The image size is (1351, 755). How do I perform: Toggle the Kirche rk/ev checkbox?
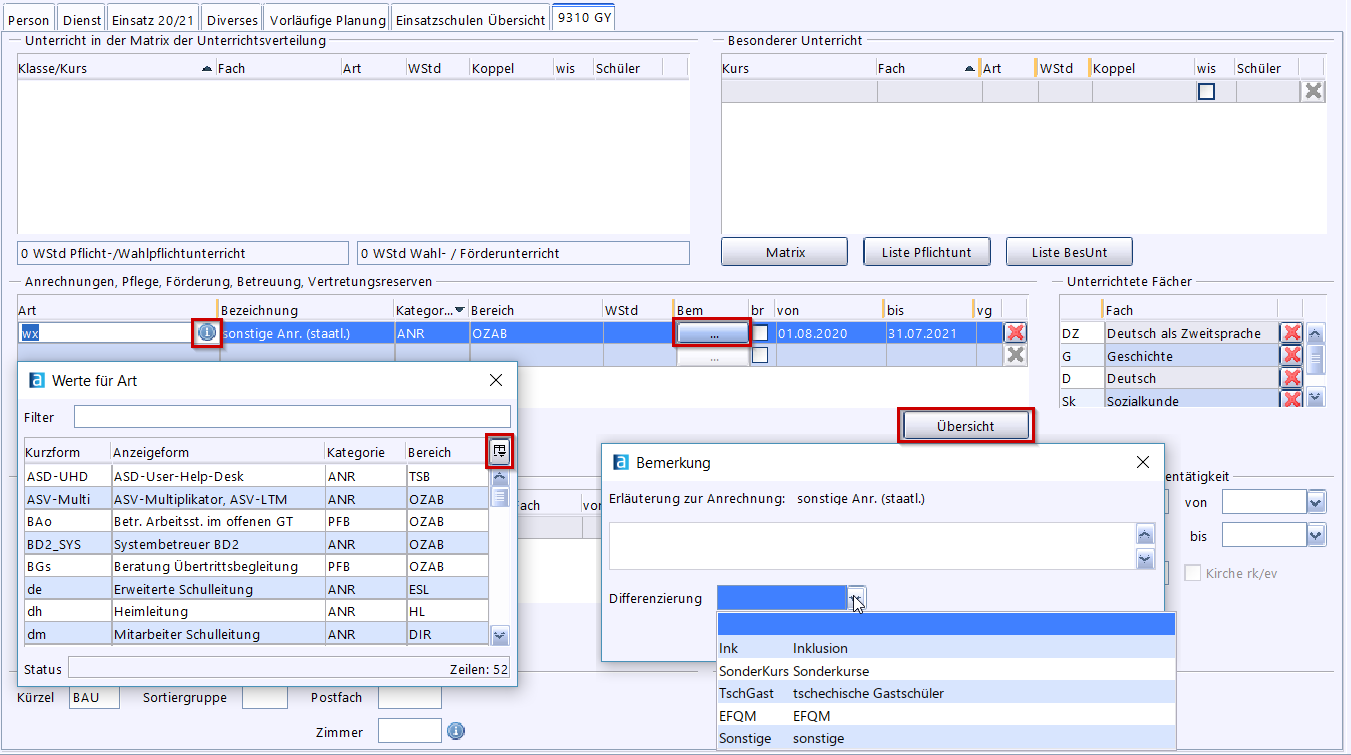tap(1192, 573)
